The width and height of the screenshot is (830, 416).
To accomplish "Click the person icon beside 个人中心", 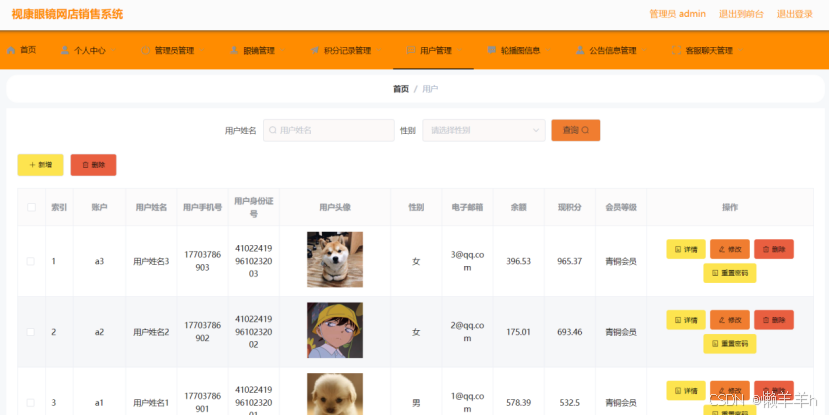I will [65, 50].
